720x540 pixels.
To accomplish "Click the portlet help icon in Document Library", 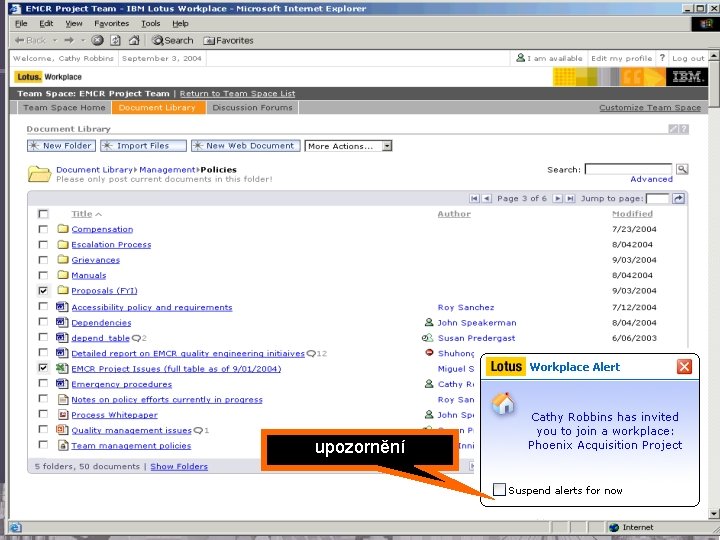I will point(684,129).
